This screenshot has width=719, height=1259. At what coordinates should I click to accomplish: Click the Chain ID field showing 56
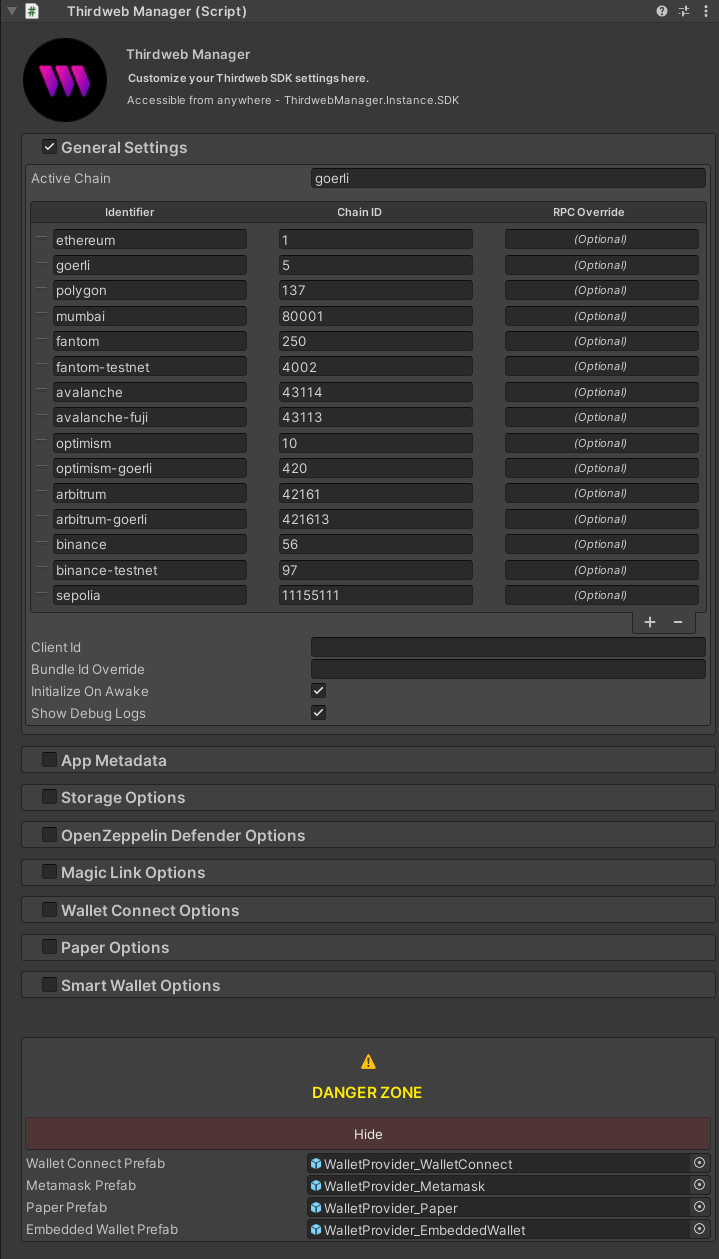376,544
